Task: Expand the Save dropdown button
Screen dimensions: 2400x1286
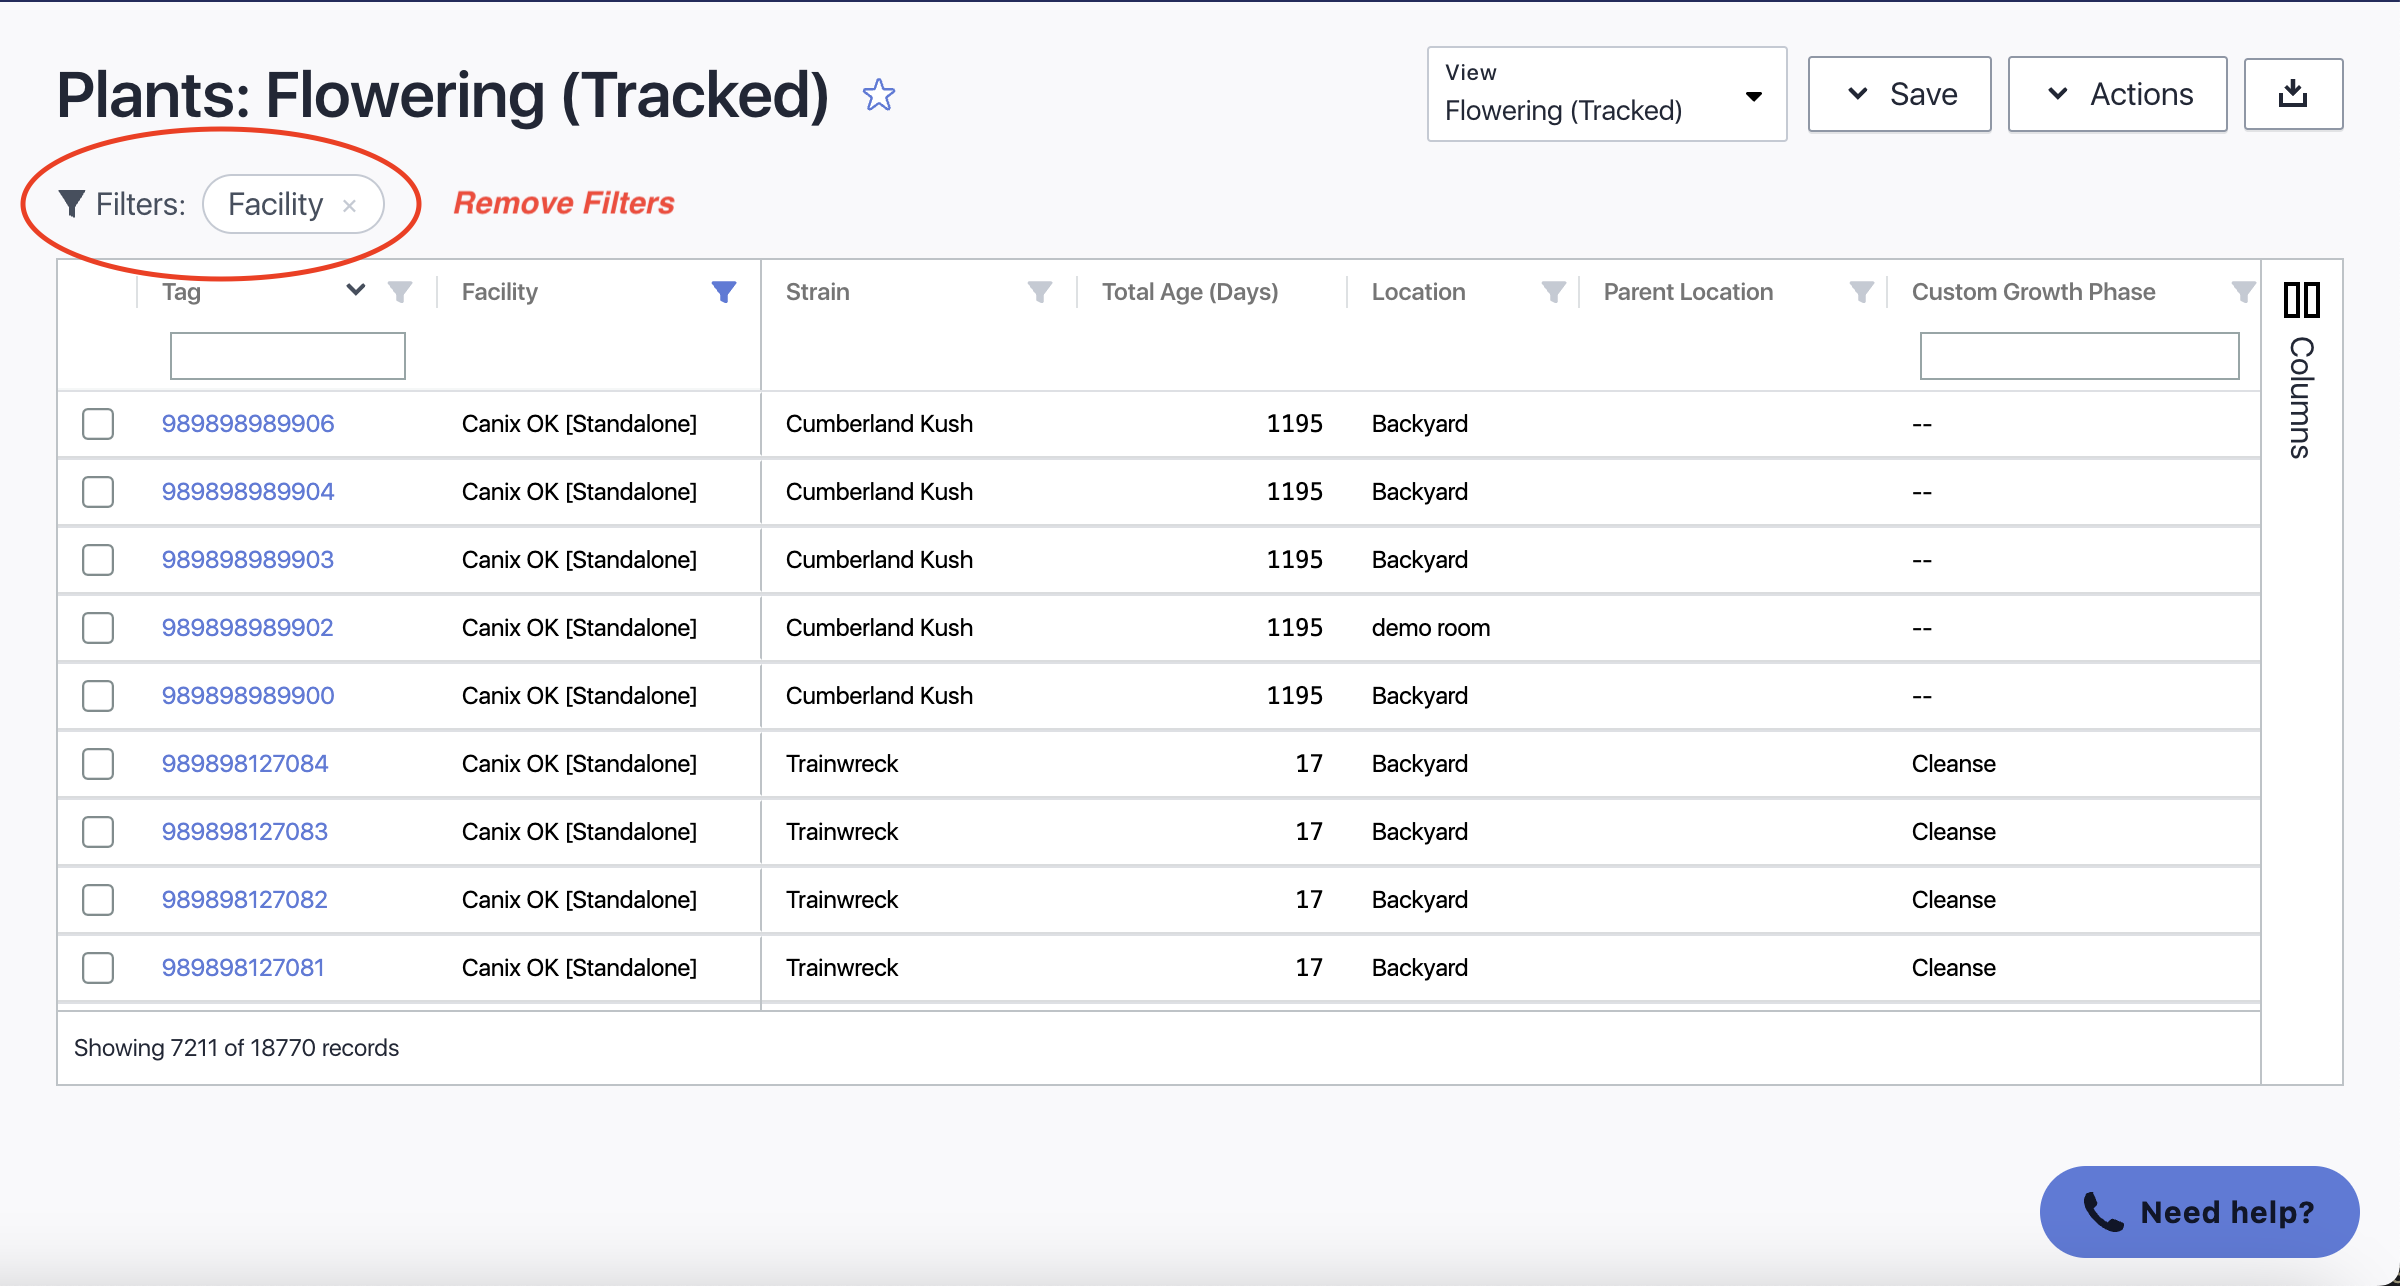Action: pos(1899,94)
